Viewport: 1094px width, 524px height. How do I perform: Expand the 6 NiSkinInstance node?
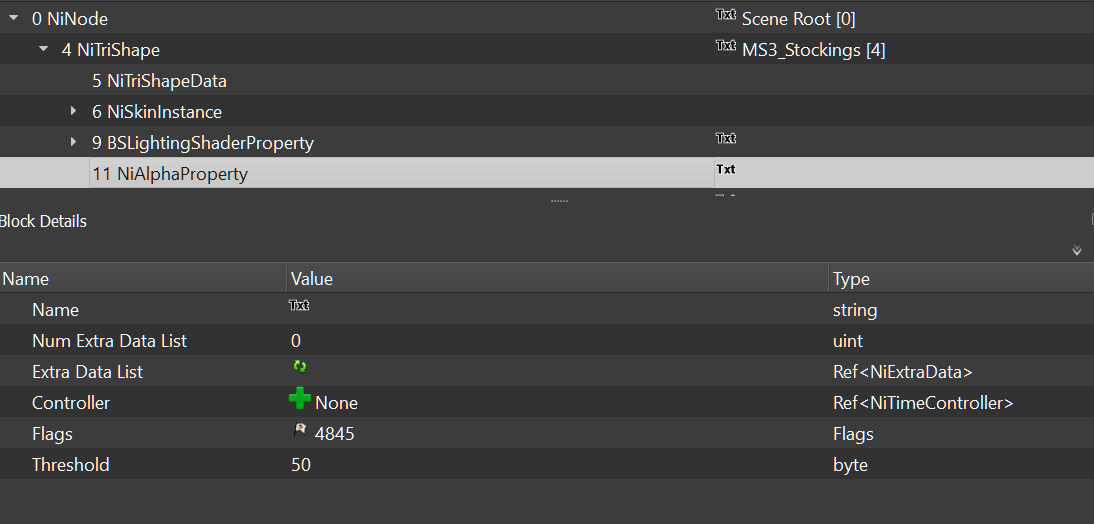[73, 111]
